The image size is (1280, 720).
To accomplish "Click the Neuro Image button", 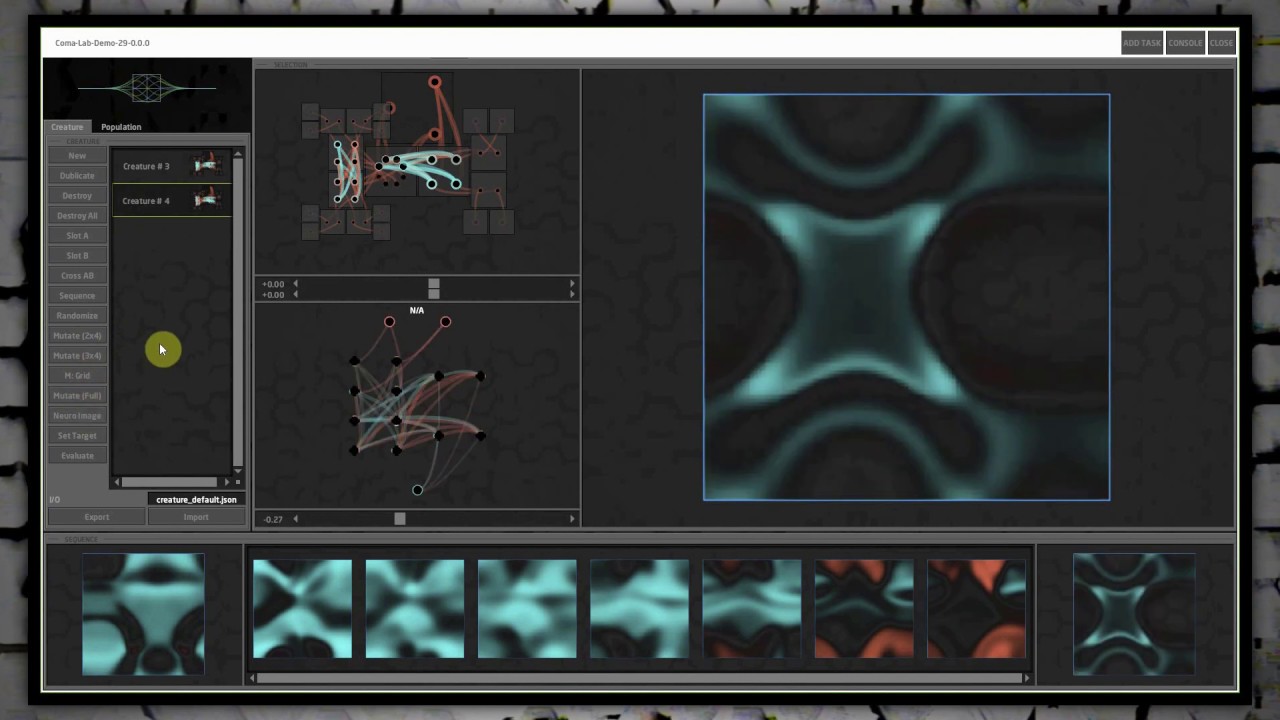I will tap(77, 416).
